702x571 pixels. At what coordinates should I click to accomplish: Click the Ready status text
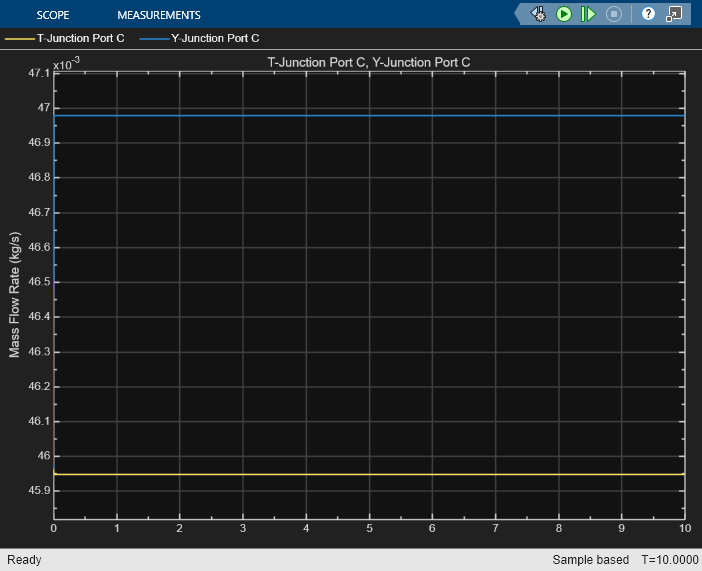[25, 560]
